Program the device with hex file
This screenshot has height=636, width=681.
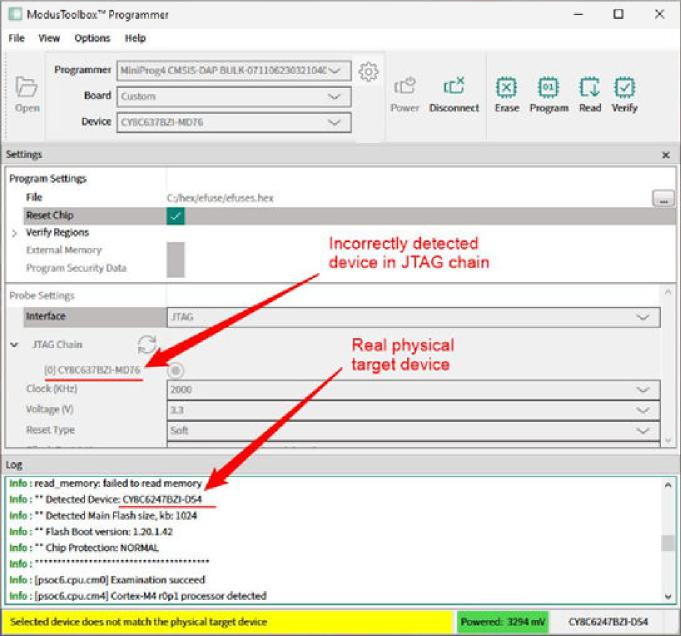point(549,95)
